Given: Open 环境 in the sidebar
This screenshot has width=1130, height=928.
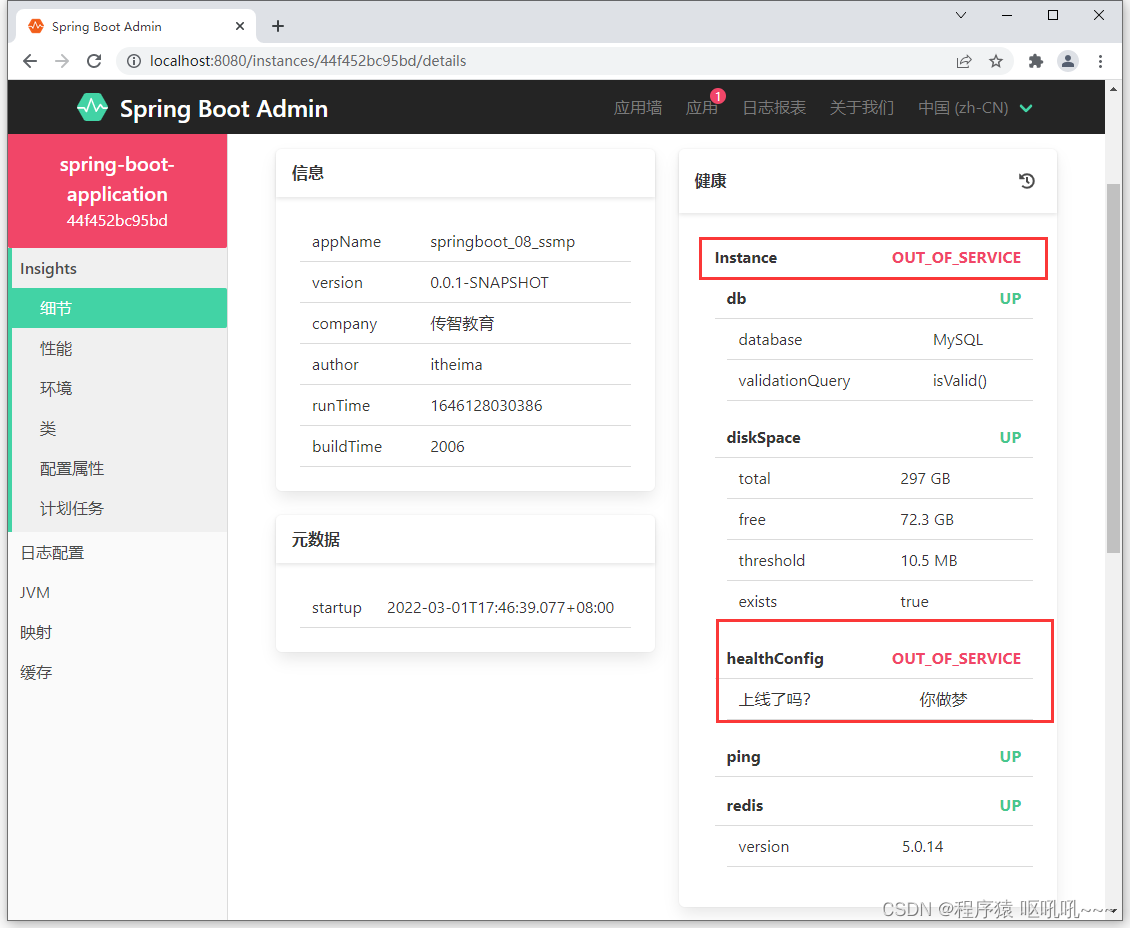Looking at the screenshot, I should click(x=119, y=388).
